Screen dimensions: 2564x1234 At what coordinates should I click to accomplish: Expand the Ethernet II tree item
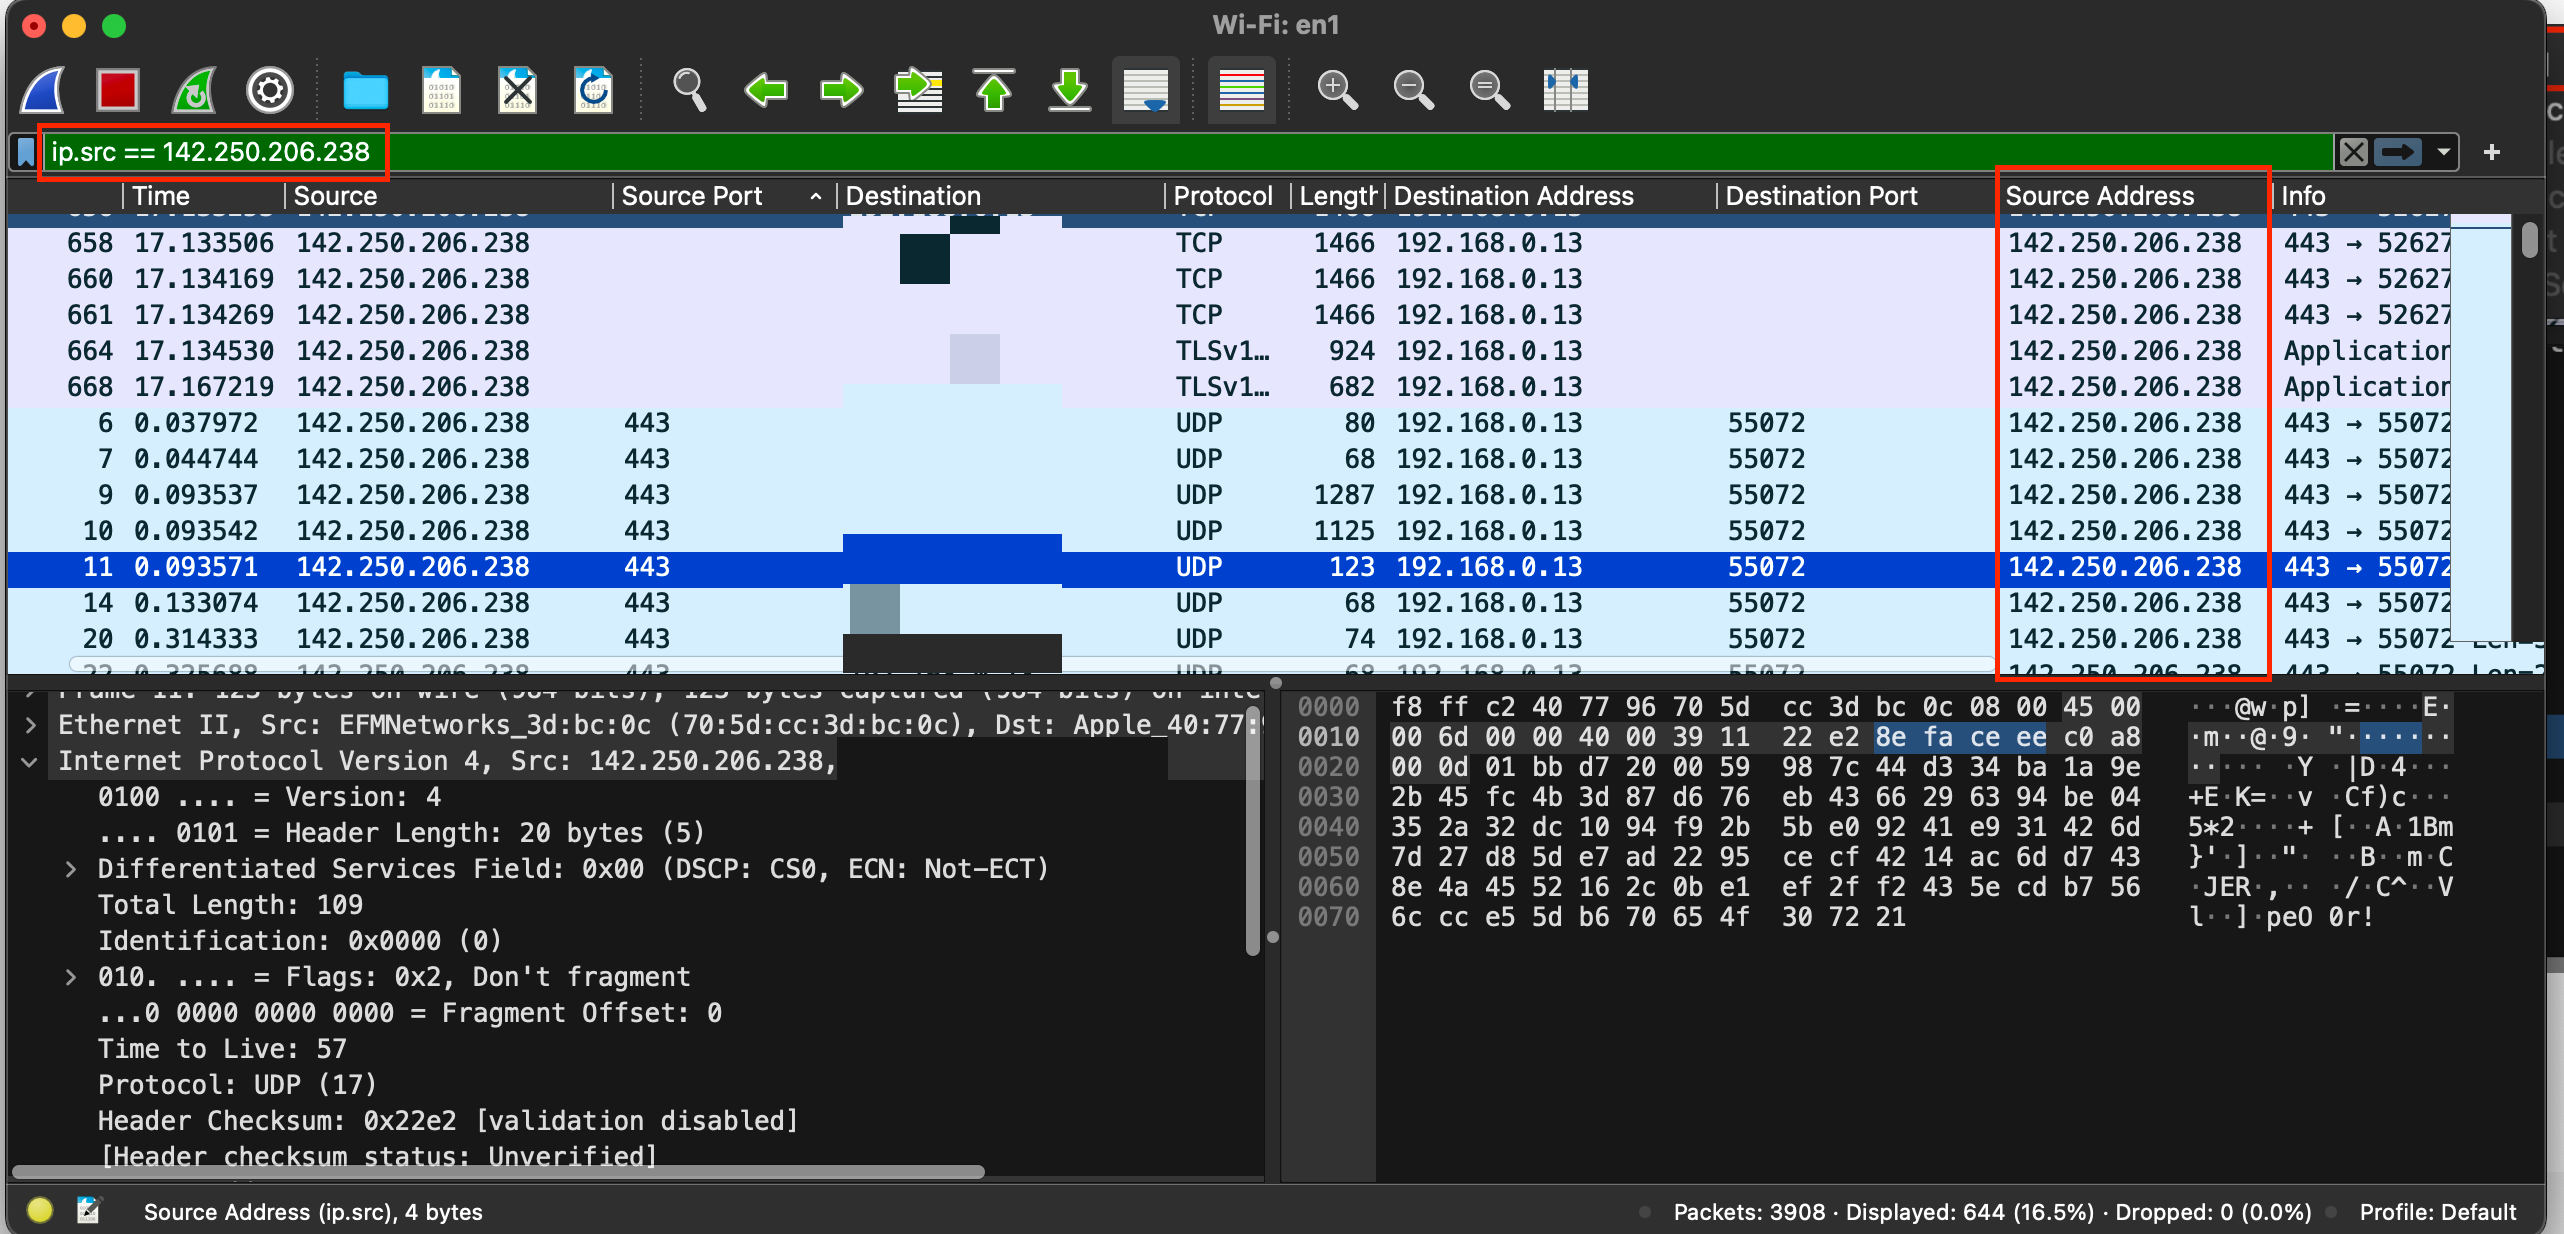pyautogui.click(x=30, y=725)
